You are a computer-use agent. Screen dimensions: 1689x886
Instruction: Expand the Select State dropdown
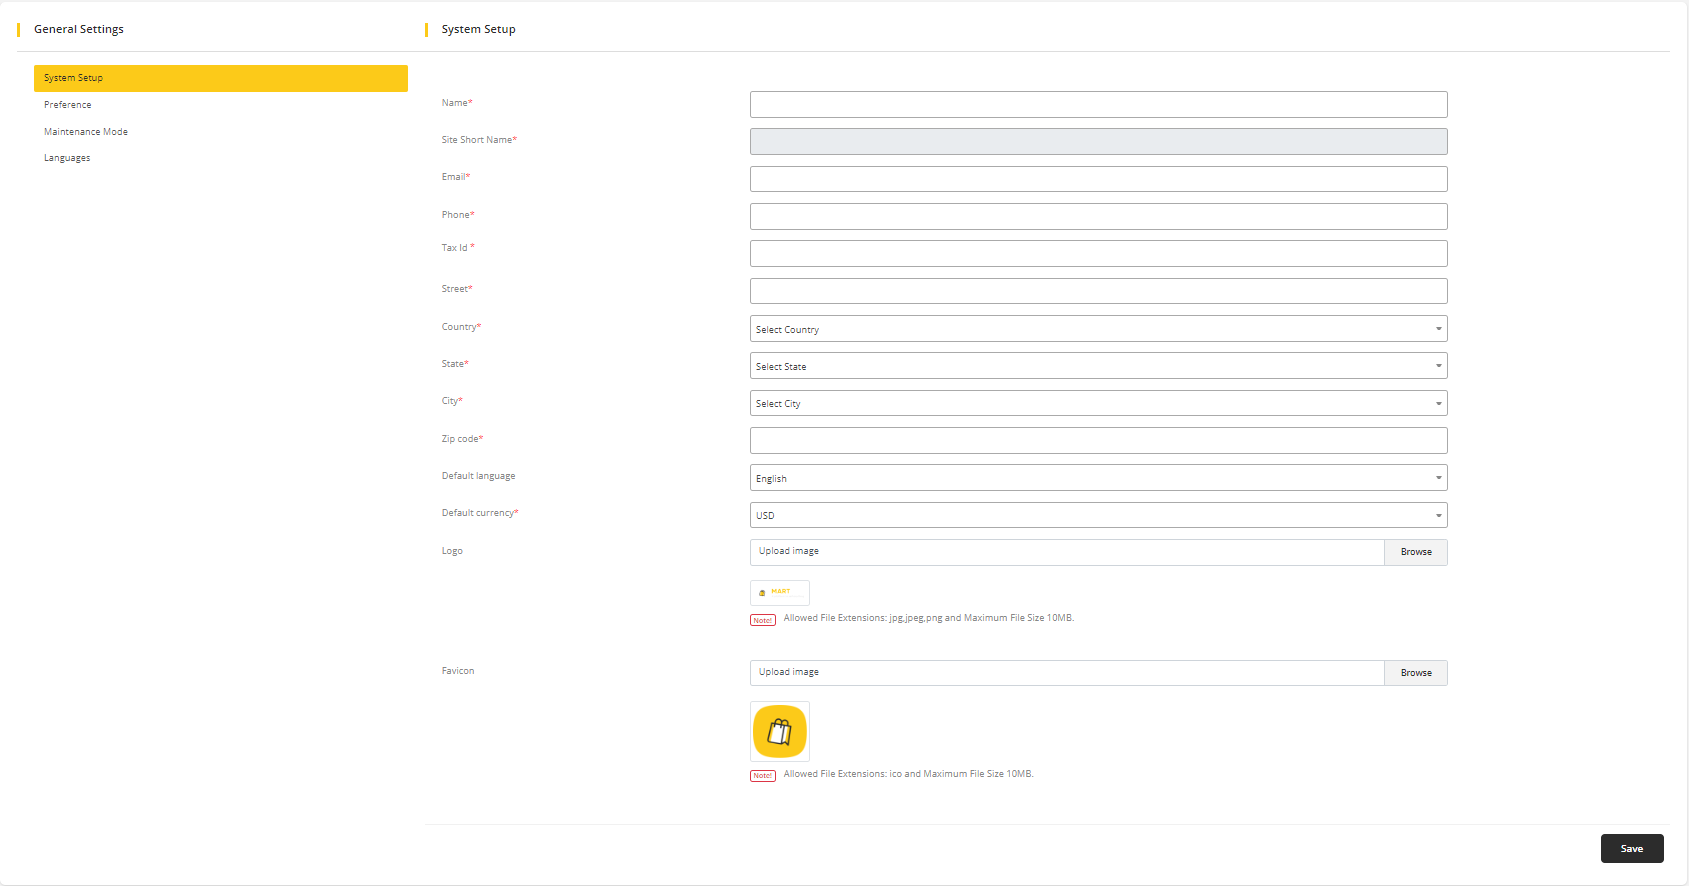(x=1097, y=366)
